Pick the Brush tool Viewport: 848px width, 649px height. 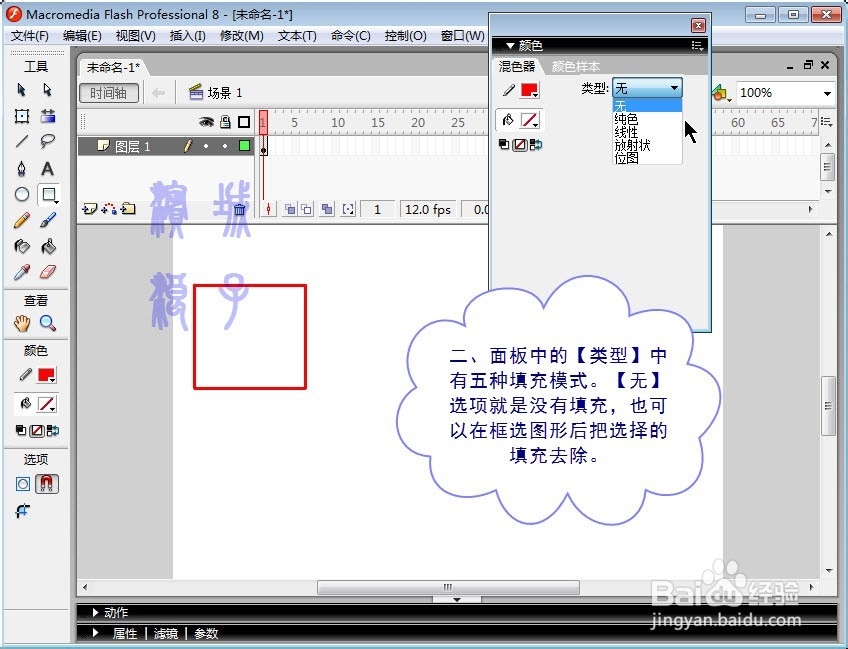point(48,220)
